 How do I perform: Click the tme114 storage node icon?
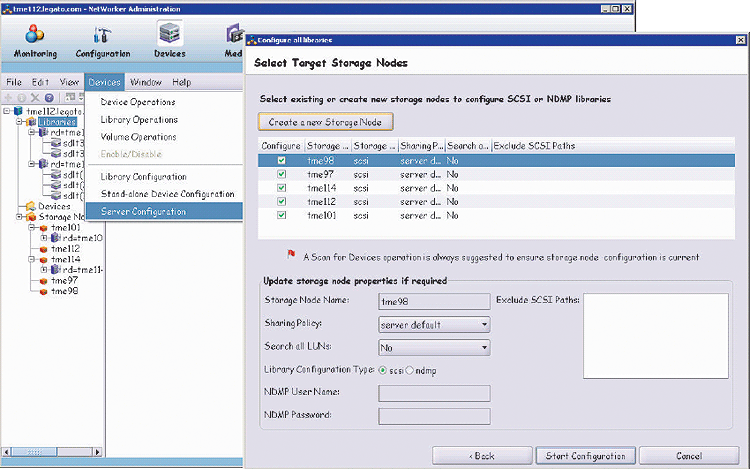(x=44, y=260)
